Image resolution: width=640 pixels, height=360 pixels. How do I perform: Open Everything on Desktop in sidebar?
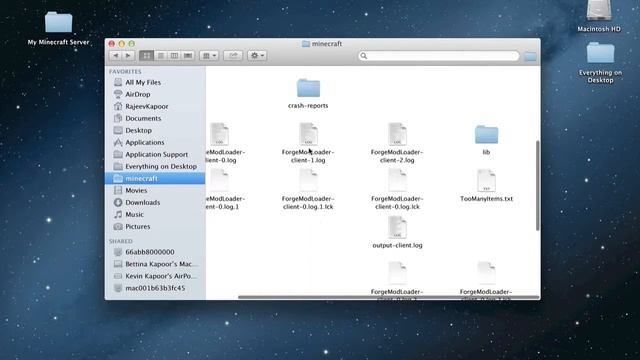[155, 167]
